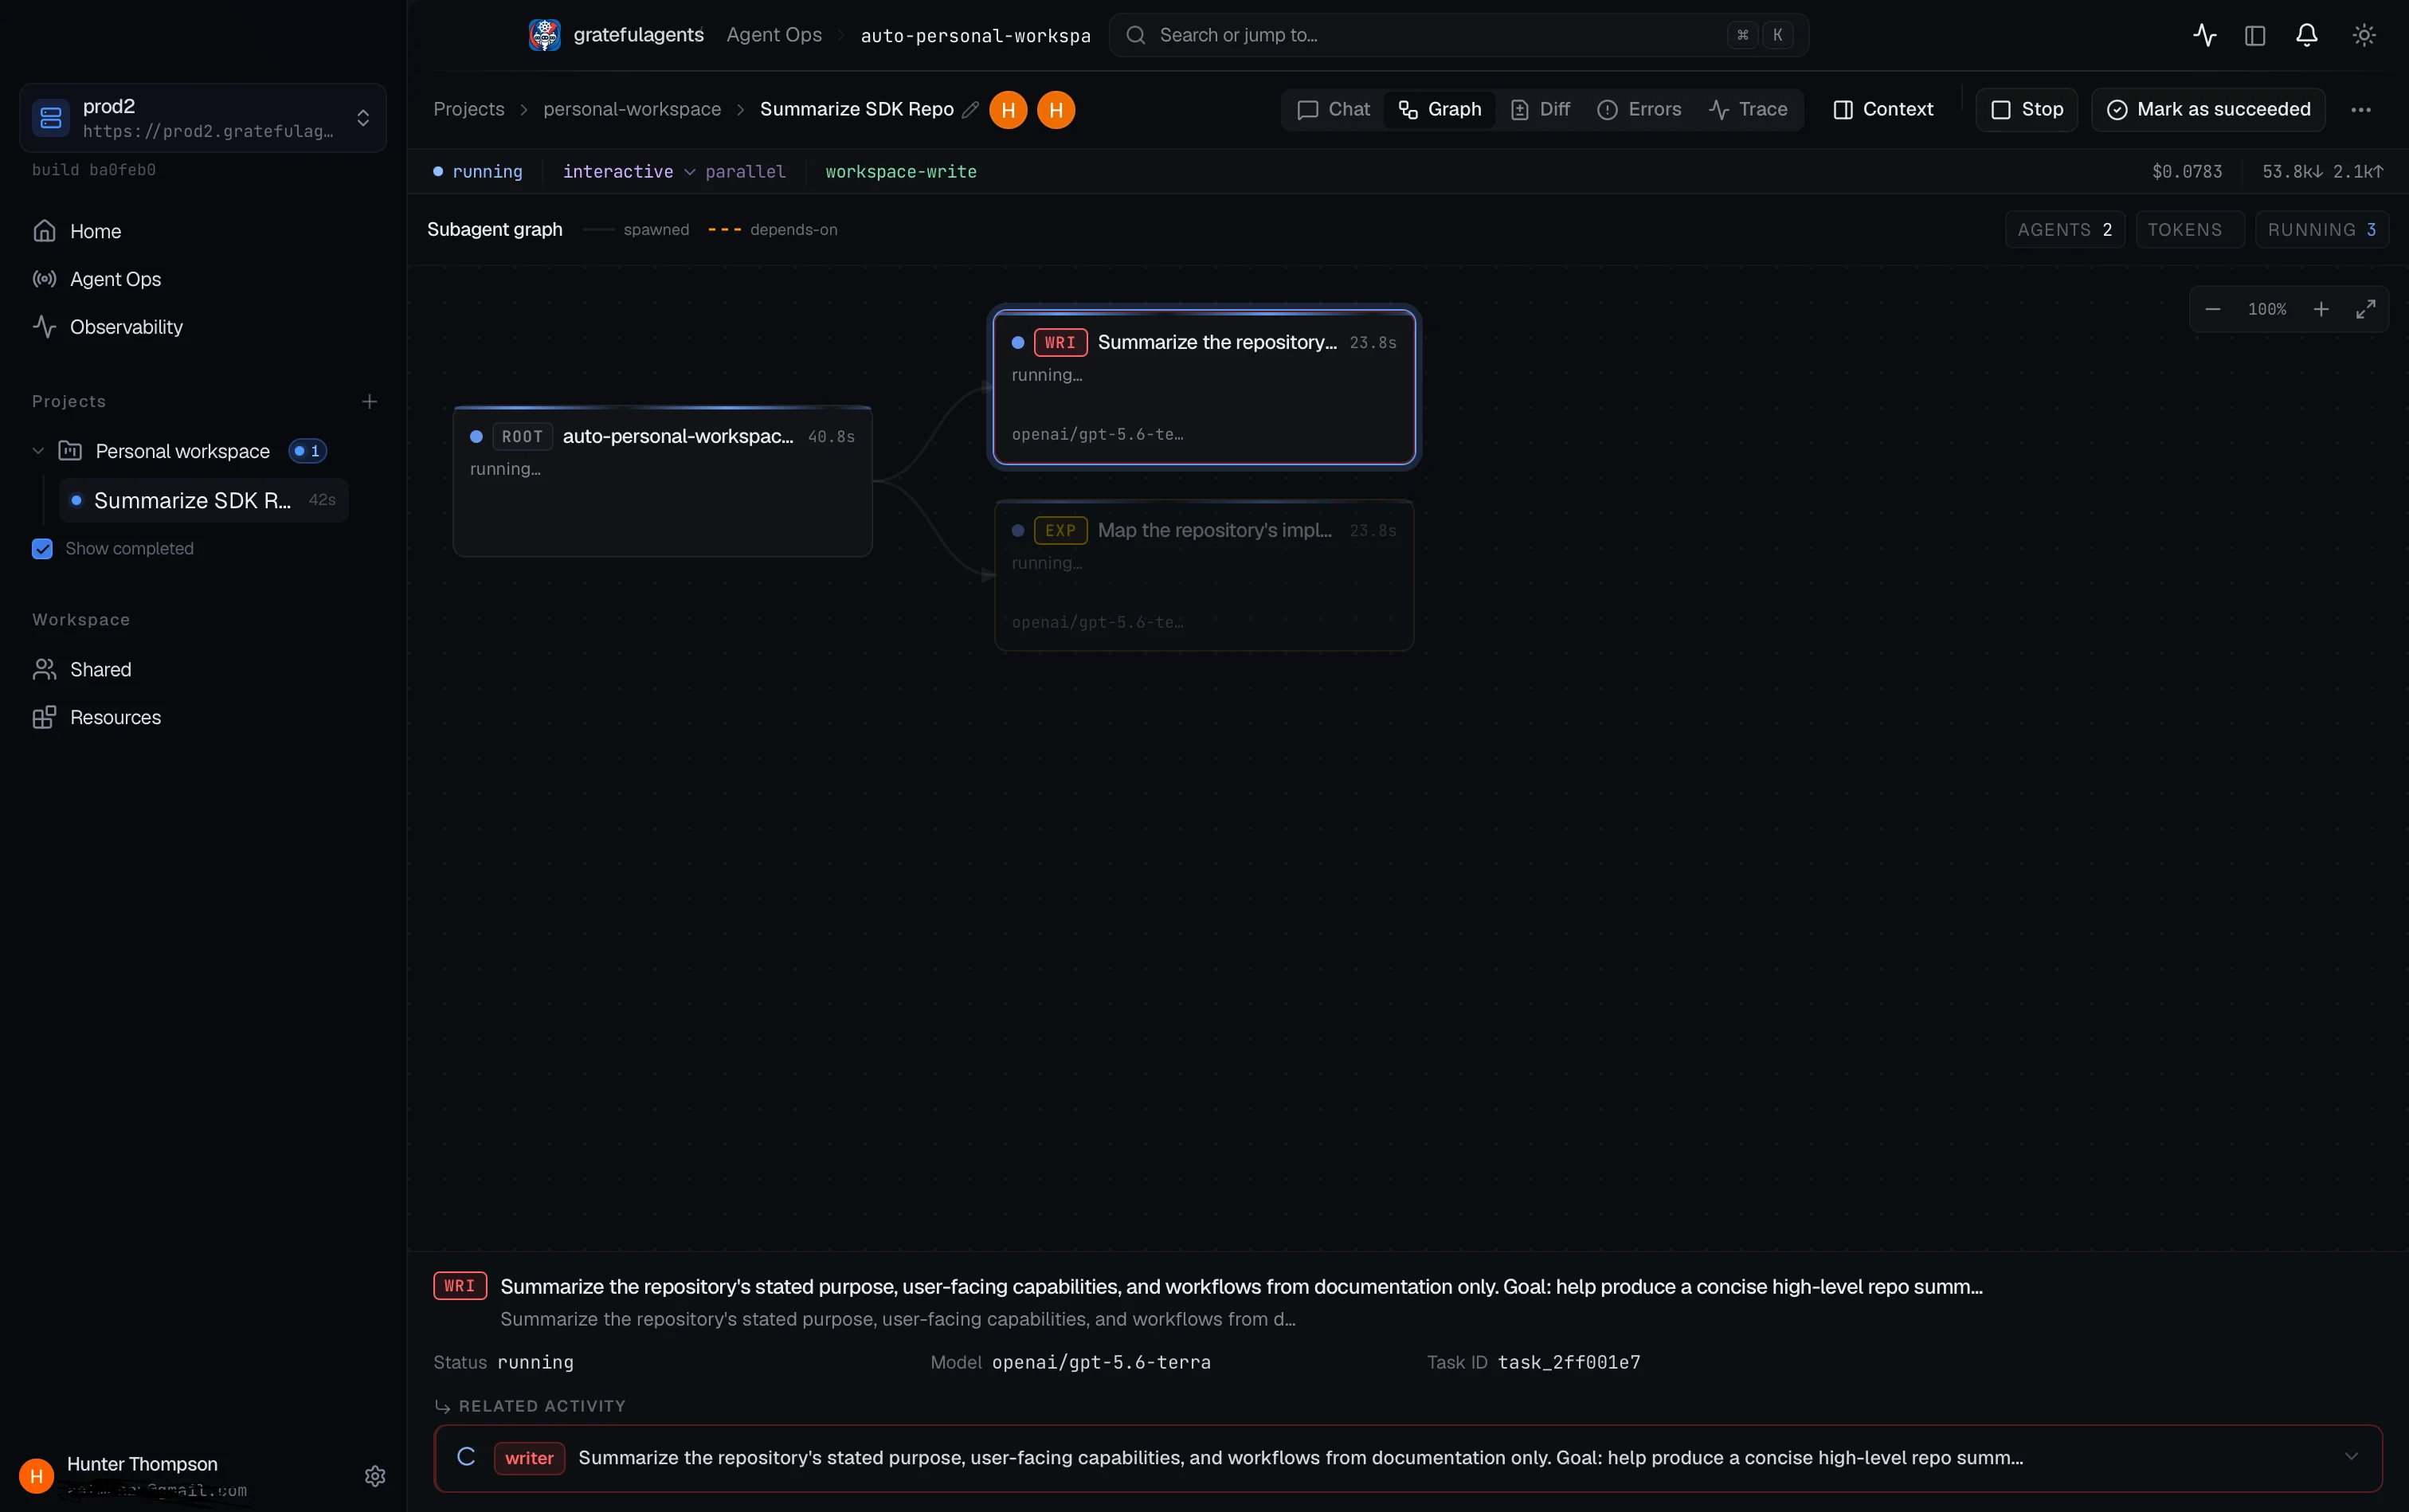The width and height of the screenshot is (2409, 1512).
Task: Collapse the Personal workspace tree
Action: click(x=38, y=451)
